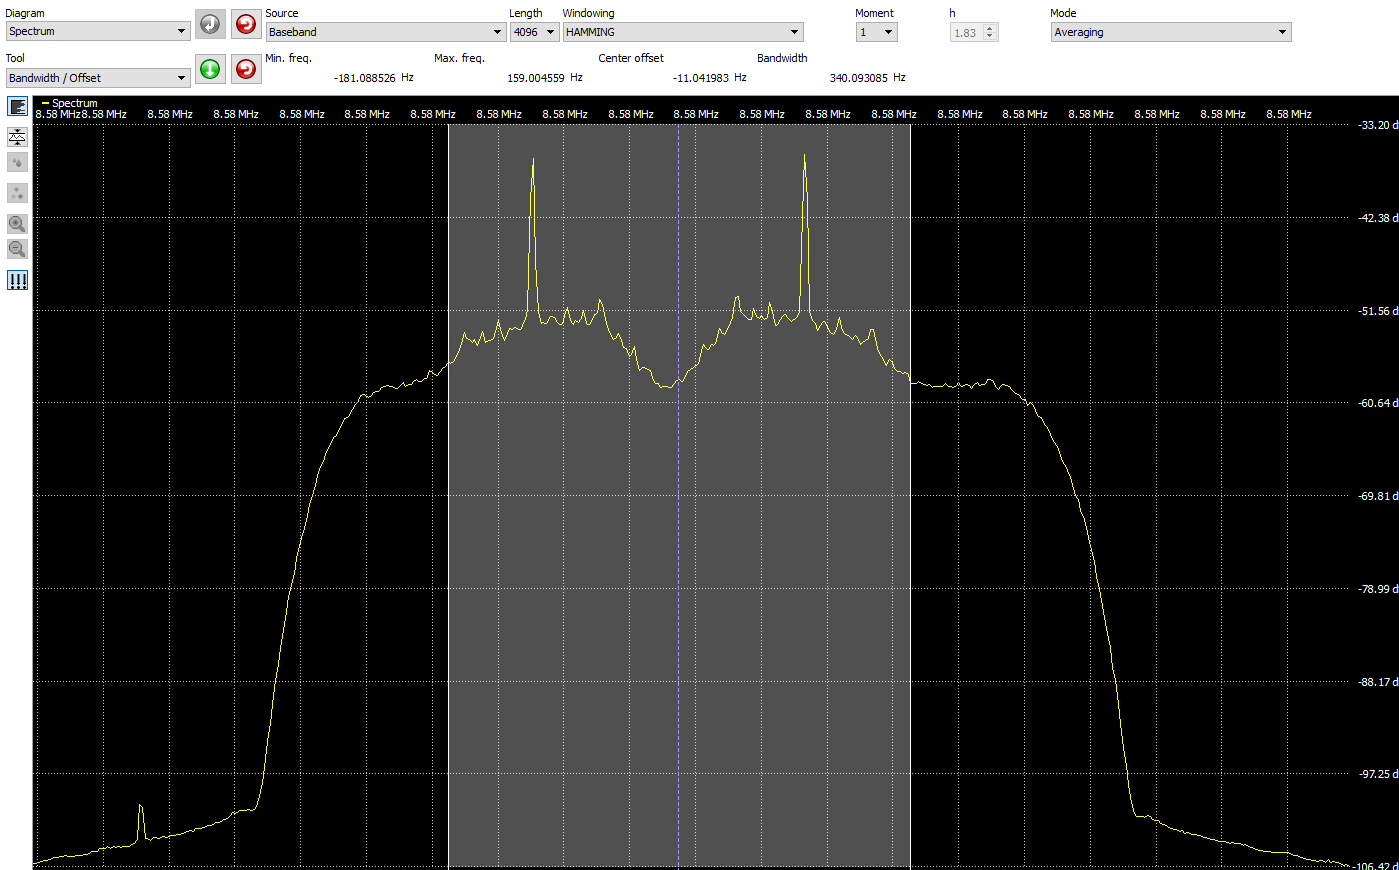Screen dimensions: 1399x870
Task: Click the Moment label text
Action: (x=874, y=13)
